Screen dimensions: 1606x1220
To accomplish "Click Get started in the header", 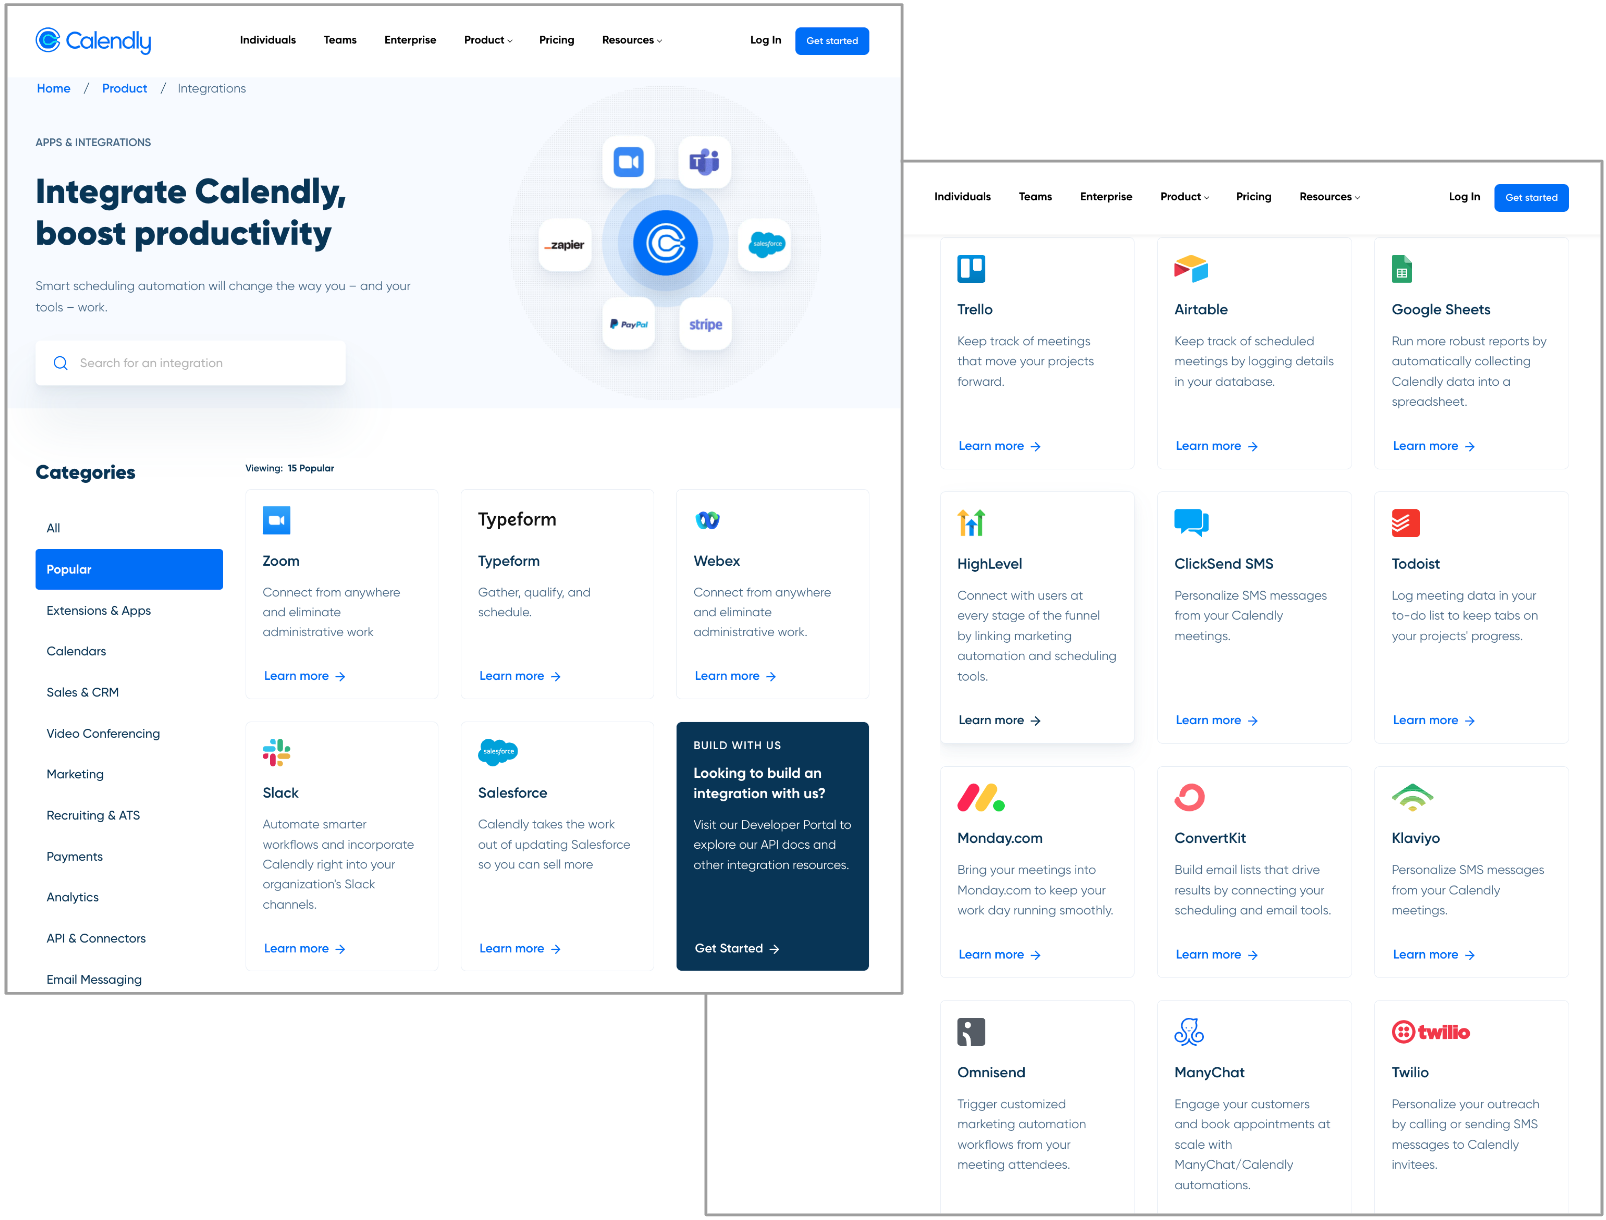I will [x=831, y=41].
